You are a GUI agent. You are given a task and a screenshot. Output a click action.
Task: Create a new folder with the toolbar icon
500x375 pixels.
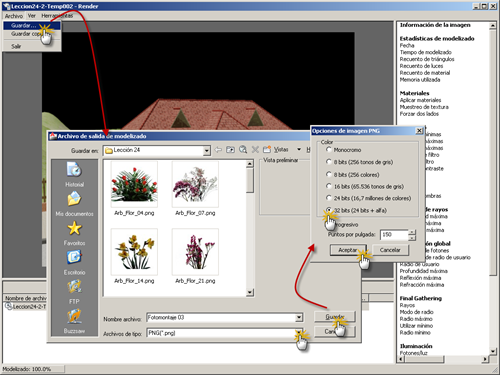[267, 150]
